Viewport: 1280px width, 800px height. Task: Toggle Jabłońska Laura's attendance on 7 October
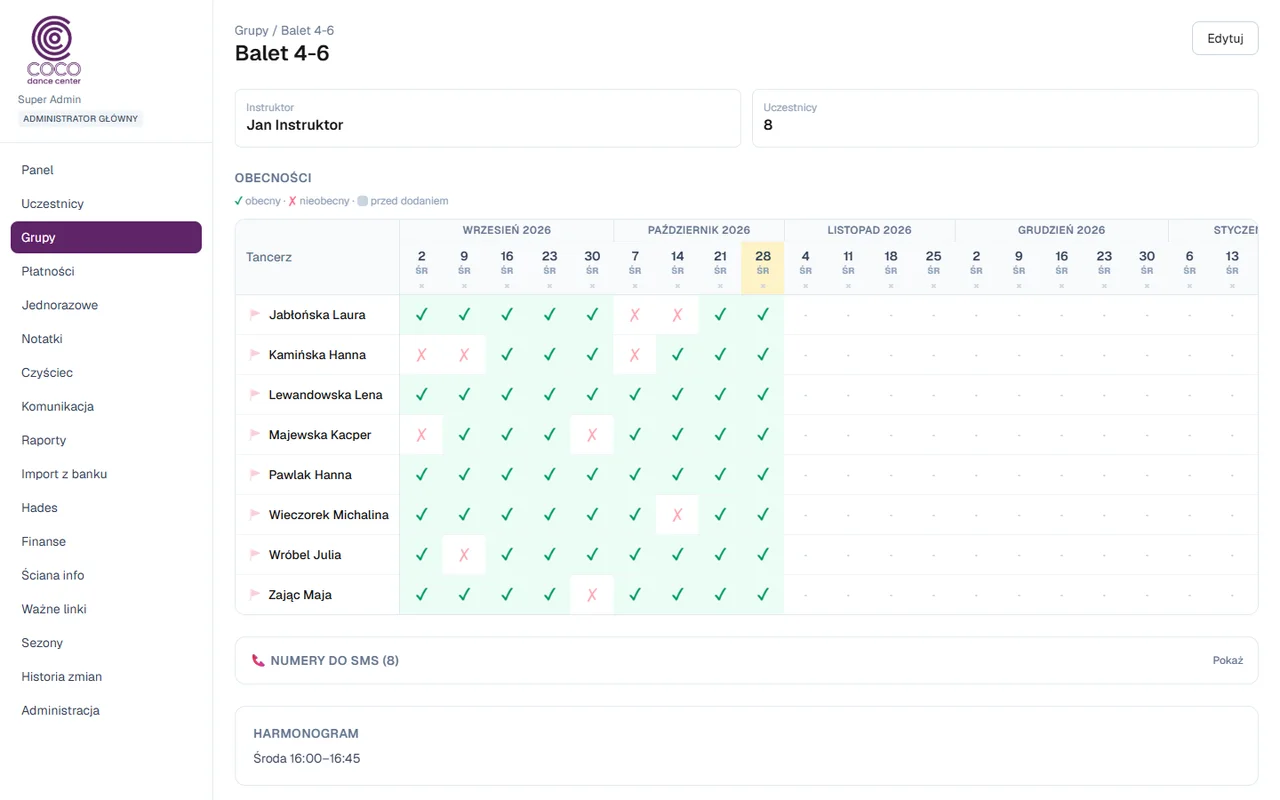[635, 315]
